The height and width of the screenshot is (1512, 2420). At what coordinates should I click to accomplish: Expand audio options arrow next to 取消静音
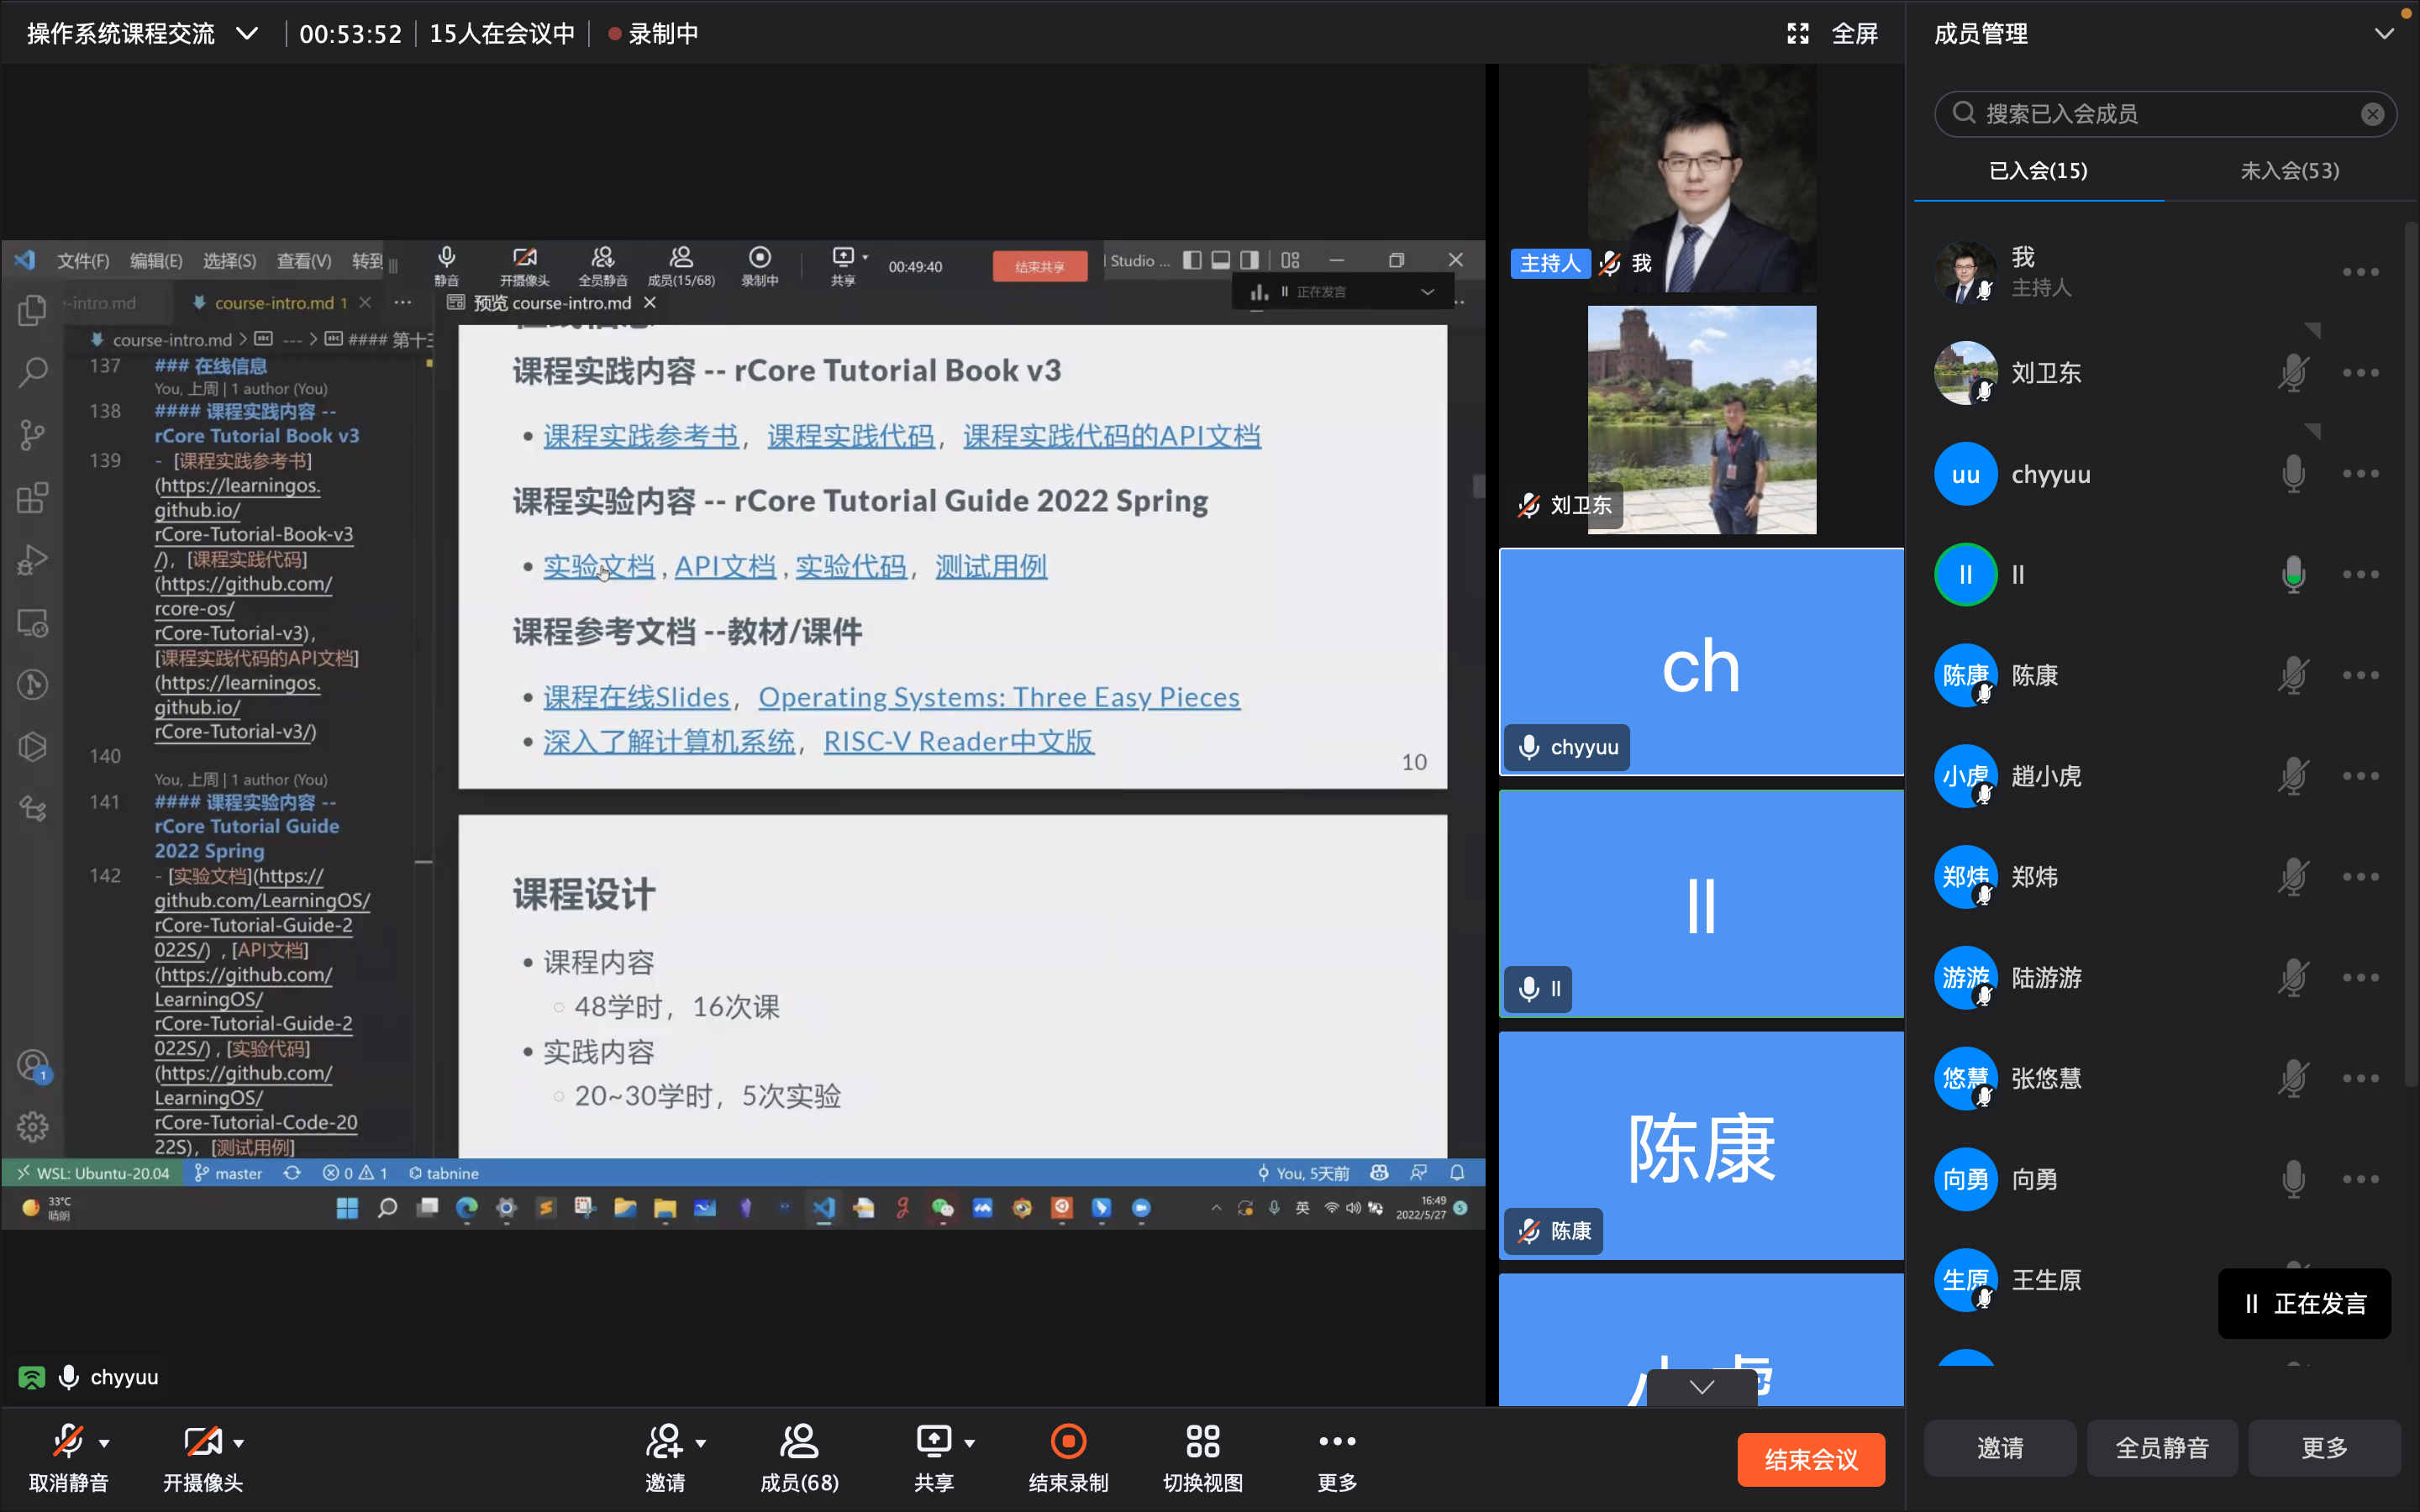point(104,1443)
